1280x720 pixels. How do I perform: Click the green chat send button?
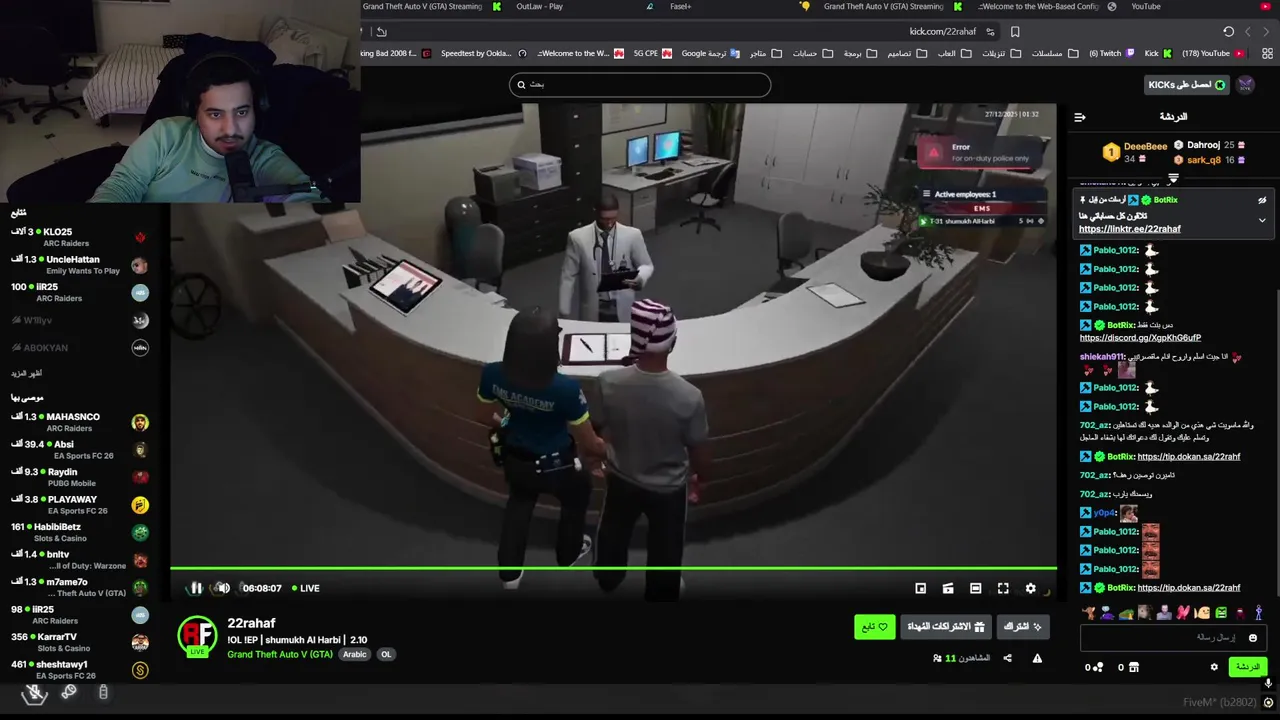[1247, 667]
